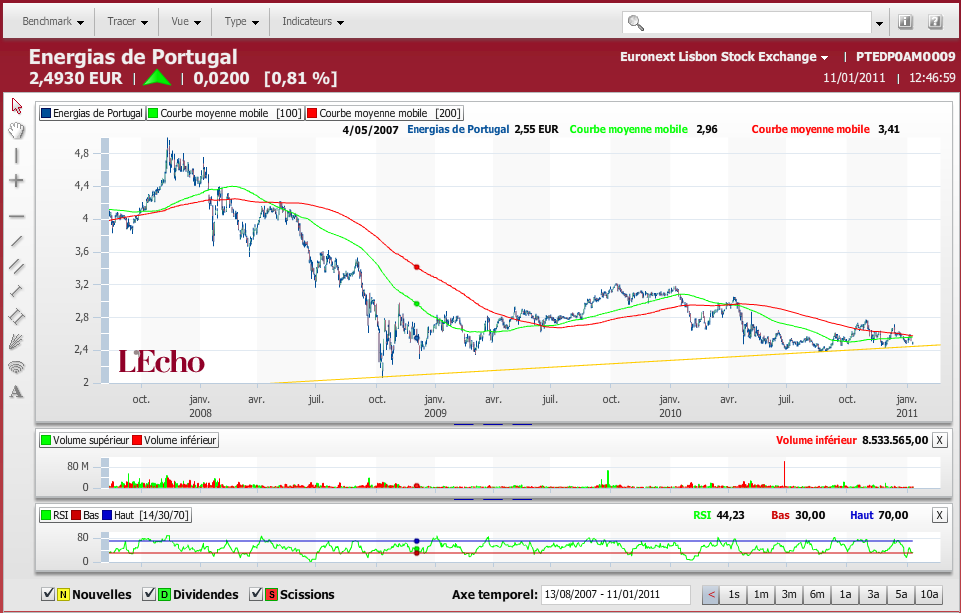The width and height of the screenshot is (961, 613).
Task: Open the Euronext Lisbon Stock Exchange dropdown
Action: point(724,56)
